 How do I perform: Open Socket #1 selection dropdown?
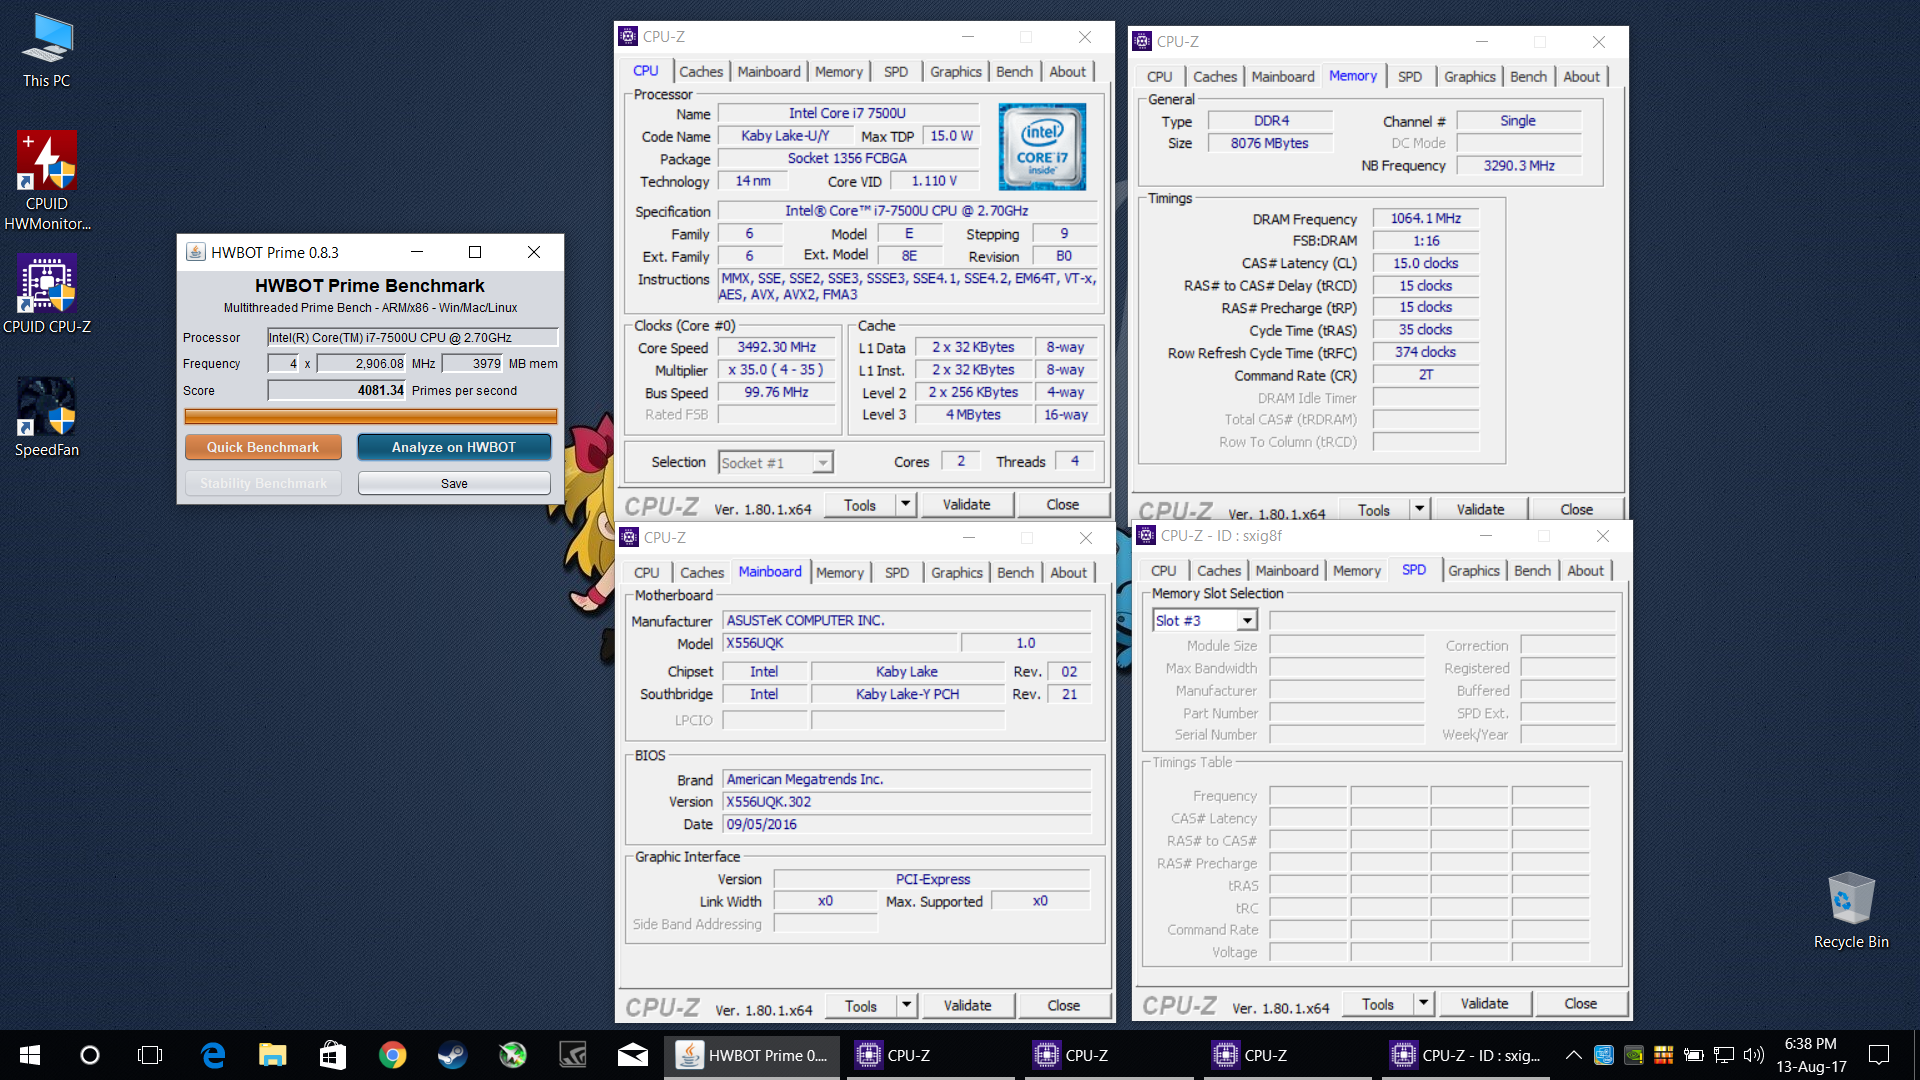click(776, 462)
